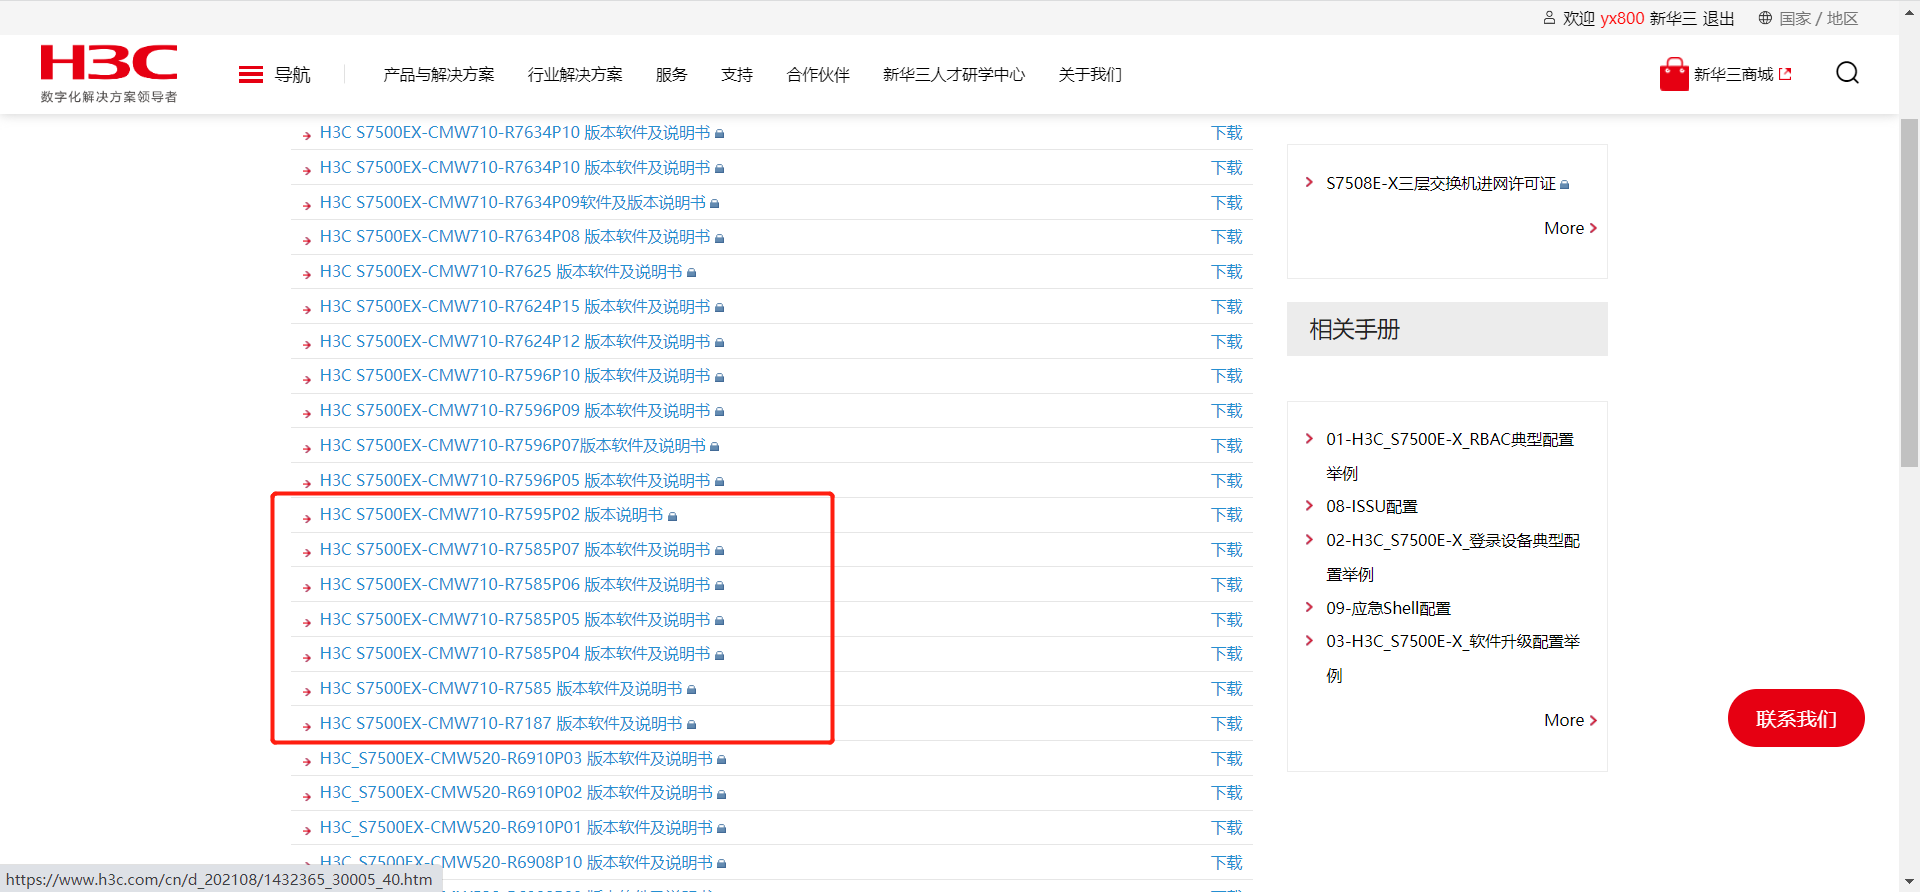This screenshot has width=1920, height=892.
Task: Click 下载 for the R7596P10 row
Action: tap(1227, 376)
